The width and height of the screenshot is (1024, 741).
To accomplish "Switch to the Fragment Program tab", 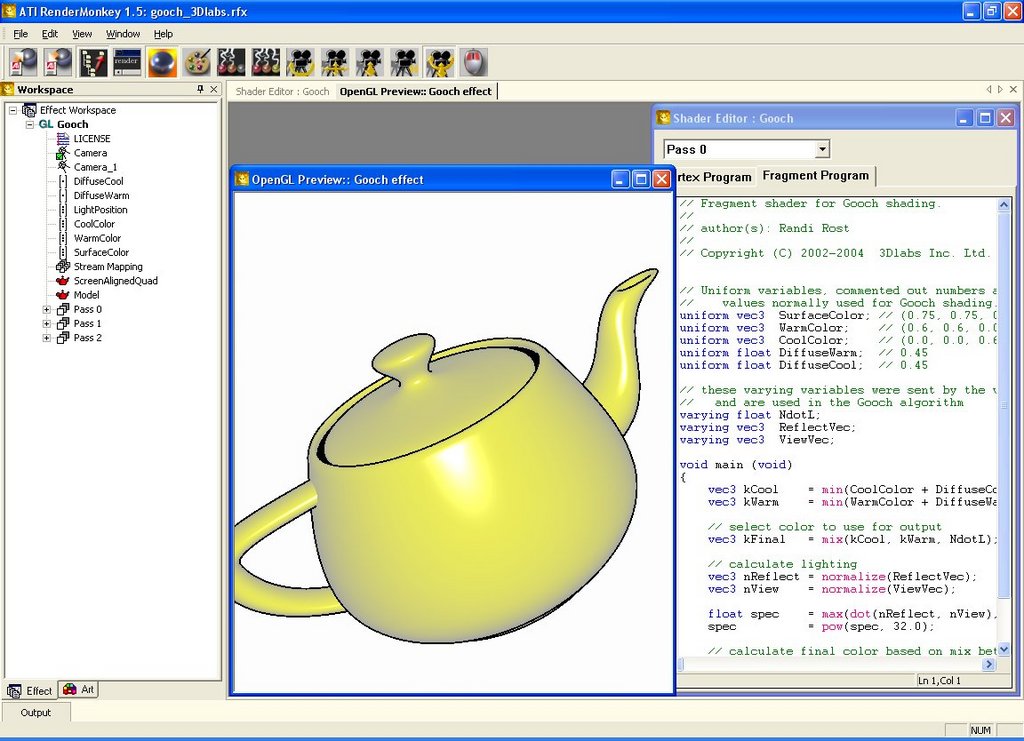I will click(815, 176).
